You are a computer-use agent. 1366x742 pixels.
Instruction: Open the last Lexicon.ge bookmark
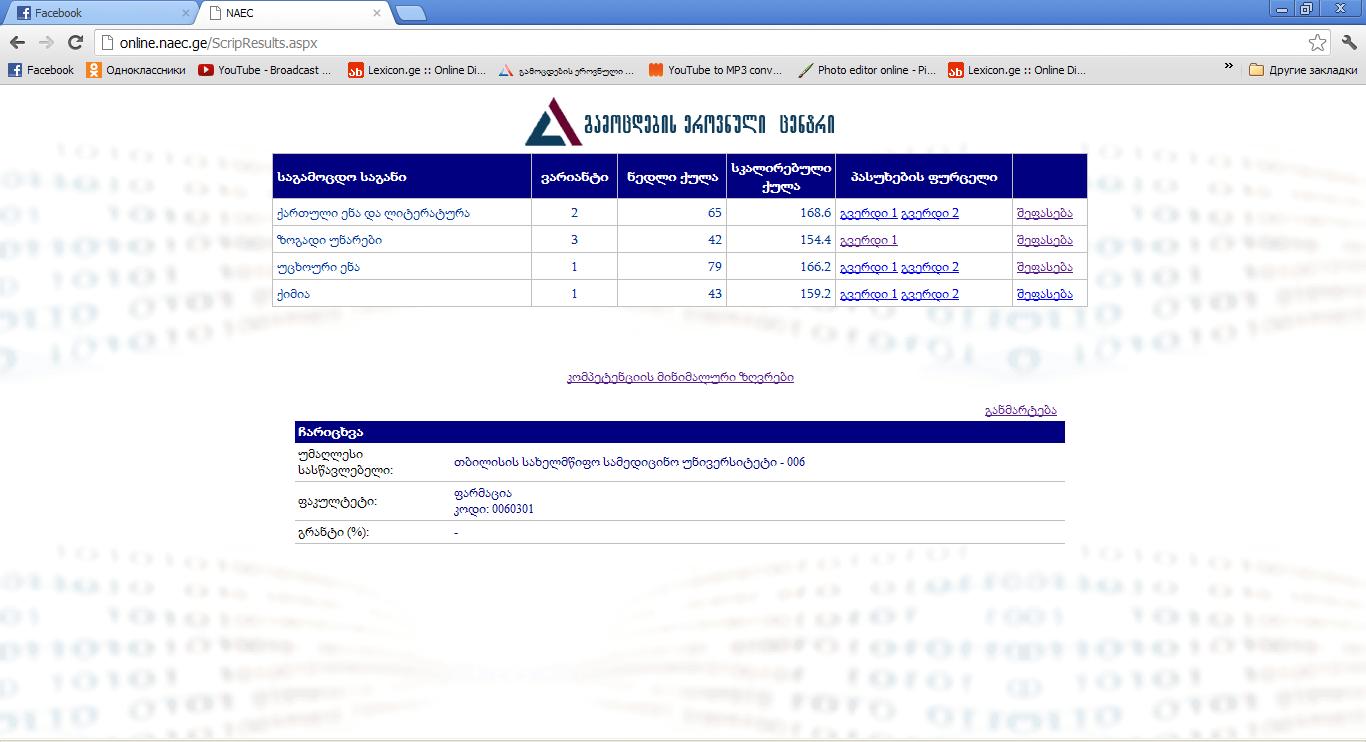pos(1017,70)
